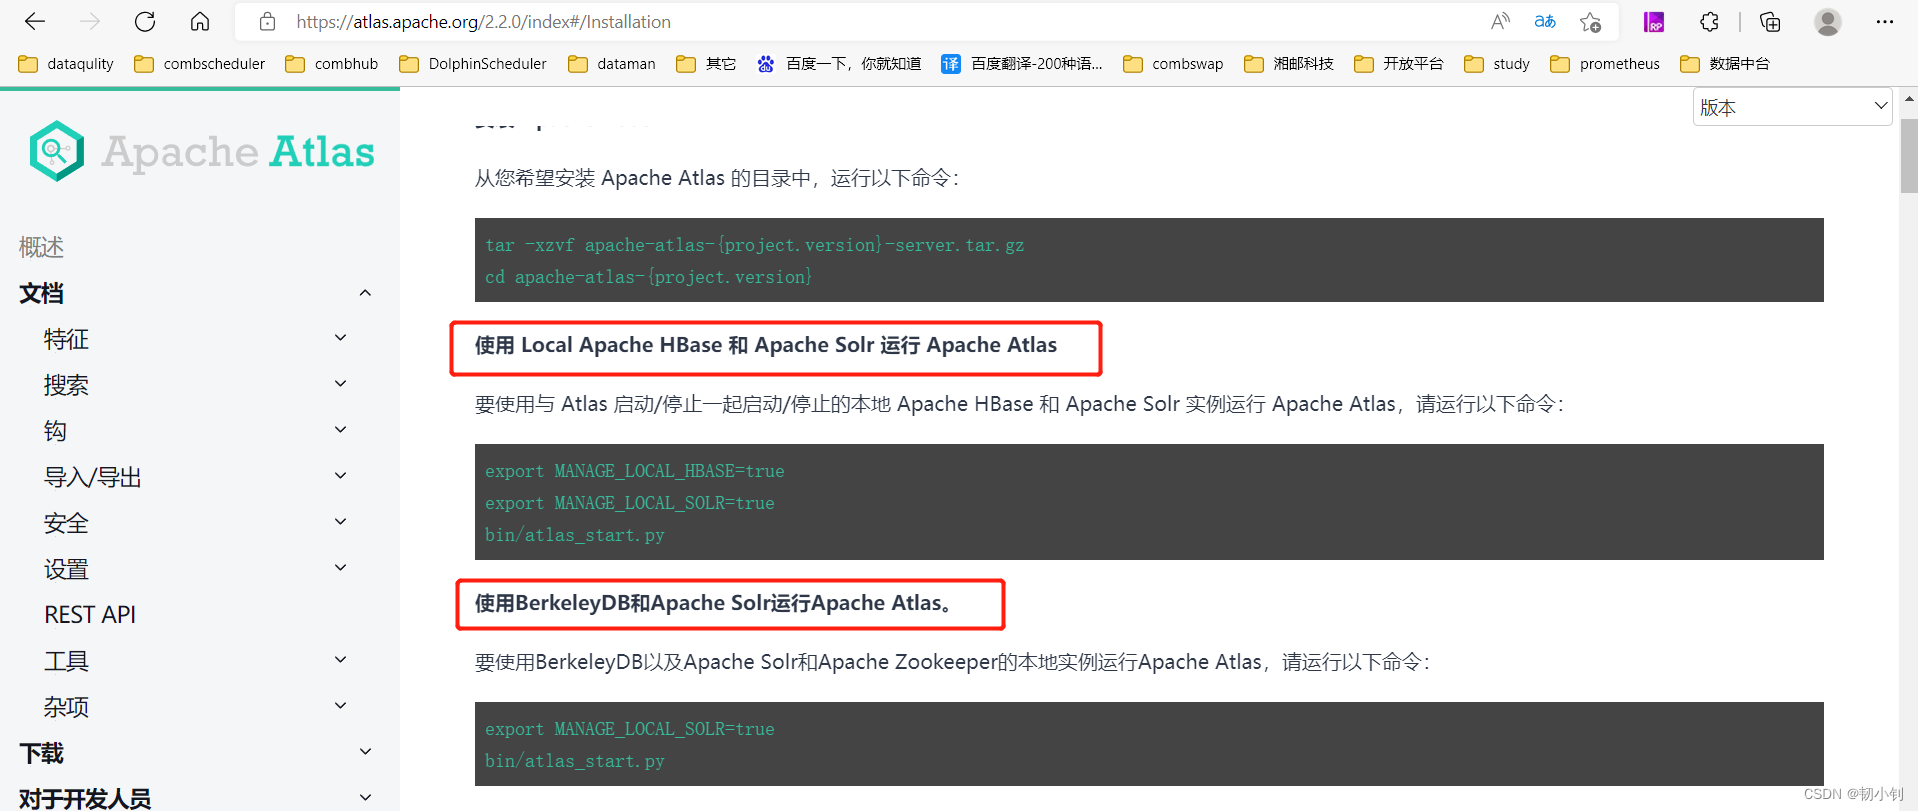Image resolution: width=1918 pixels, height=811 pixels.
Task: Click the 'tar -xzvf apache-atlas' command line
Action: [755, 245]
